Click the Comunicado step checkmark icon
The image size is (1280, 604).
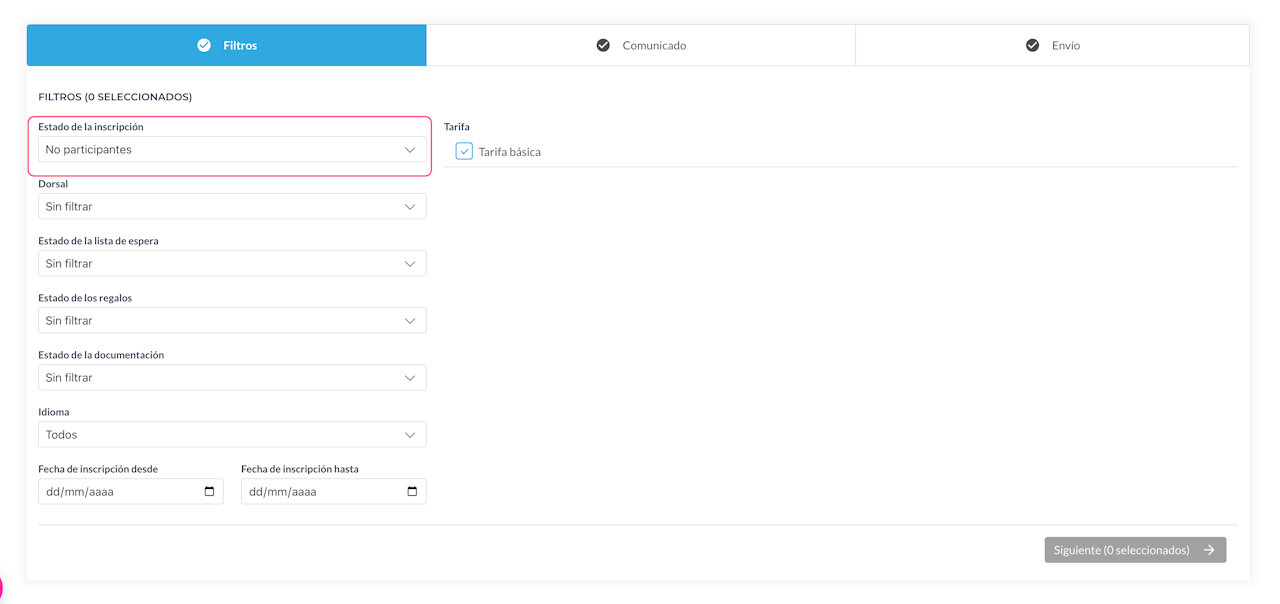coord(603,46)
